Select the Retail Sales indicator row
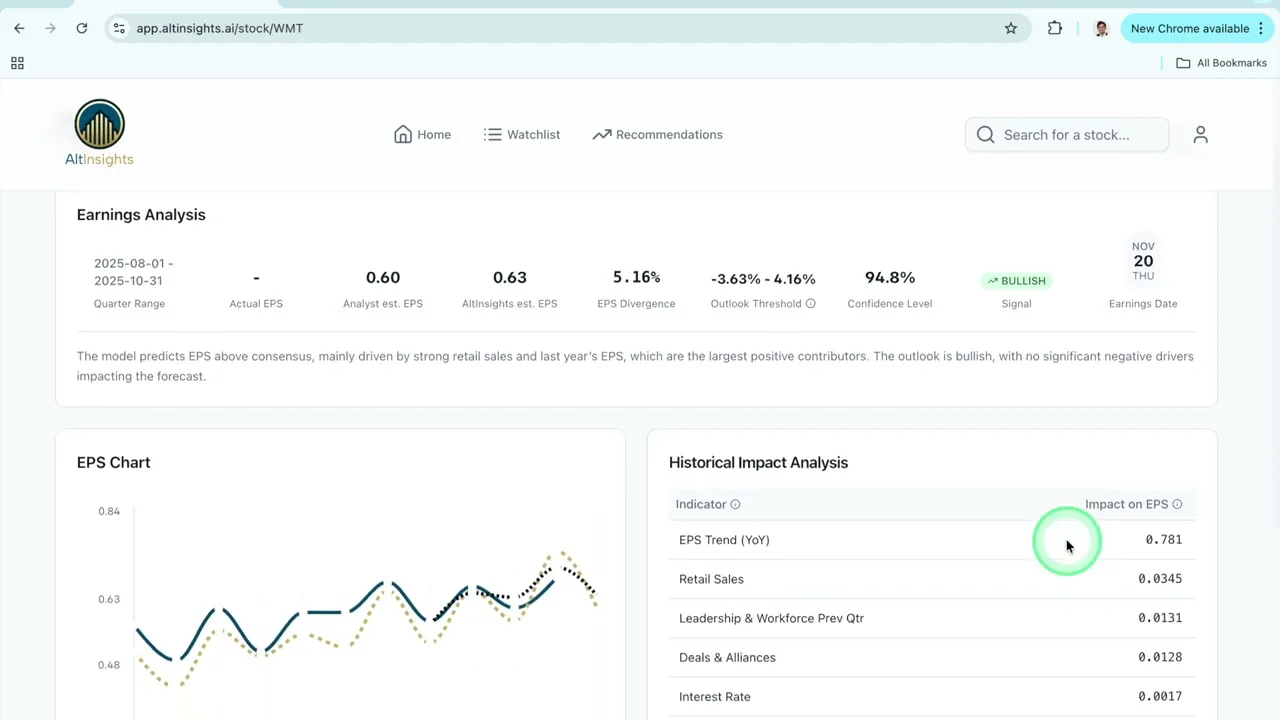Viewport: 1280px width, 720px height. tap(932, 579)
